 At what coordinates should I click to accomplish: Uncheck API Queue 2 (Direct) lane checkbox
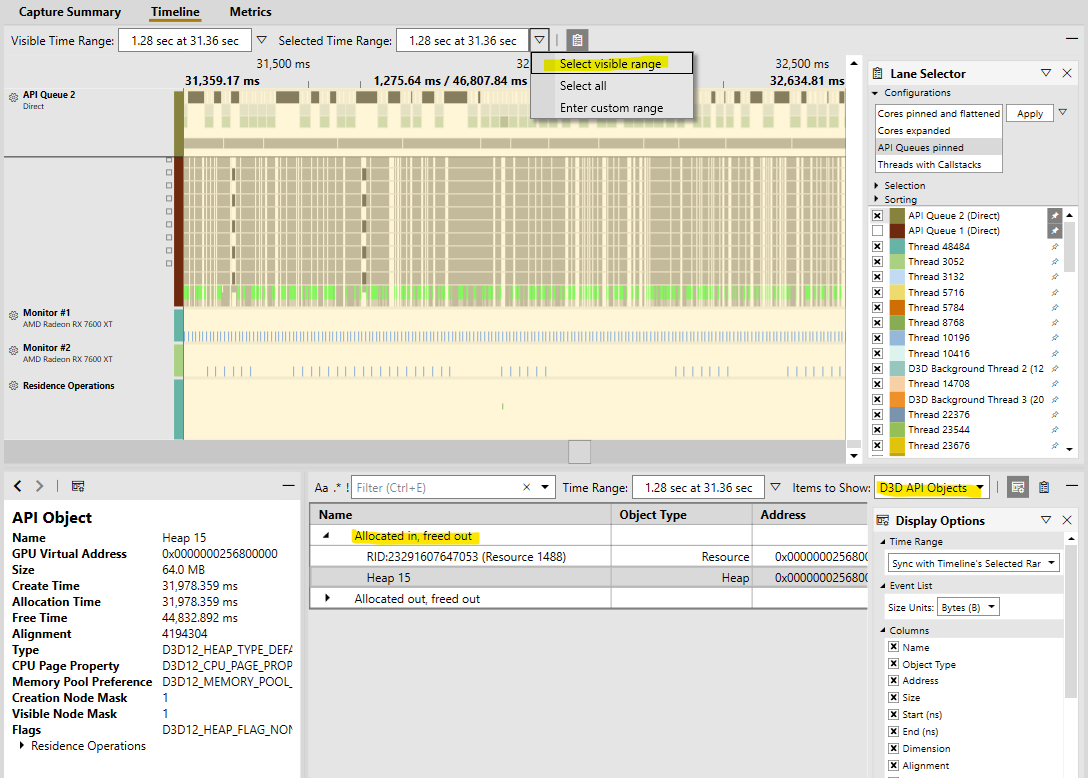click(x=877, y=215)
